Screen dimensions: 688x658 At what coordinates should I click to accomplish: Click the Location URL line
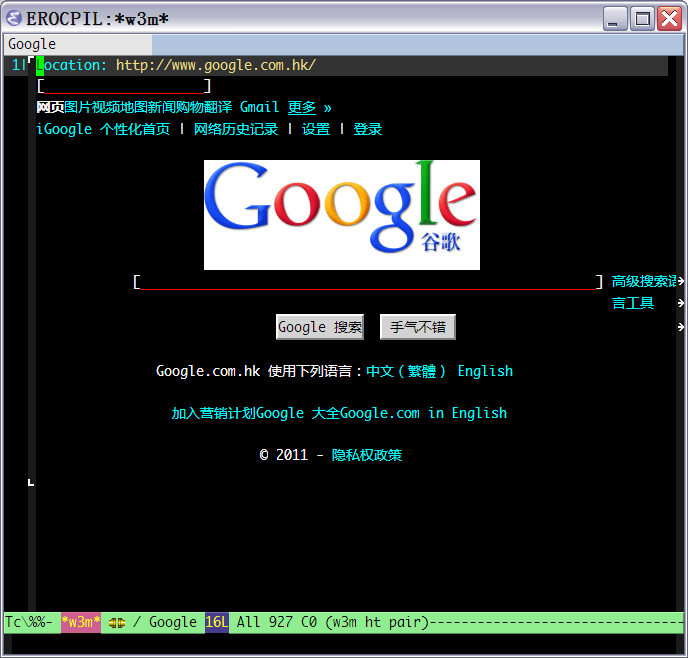pyautogui.click(x=176, y=65)
